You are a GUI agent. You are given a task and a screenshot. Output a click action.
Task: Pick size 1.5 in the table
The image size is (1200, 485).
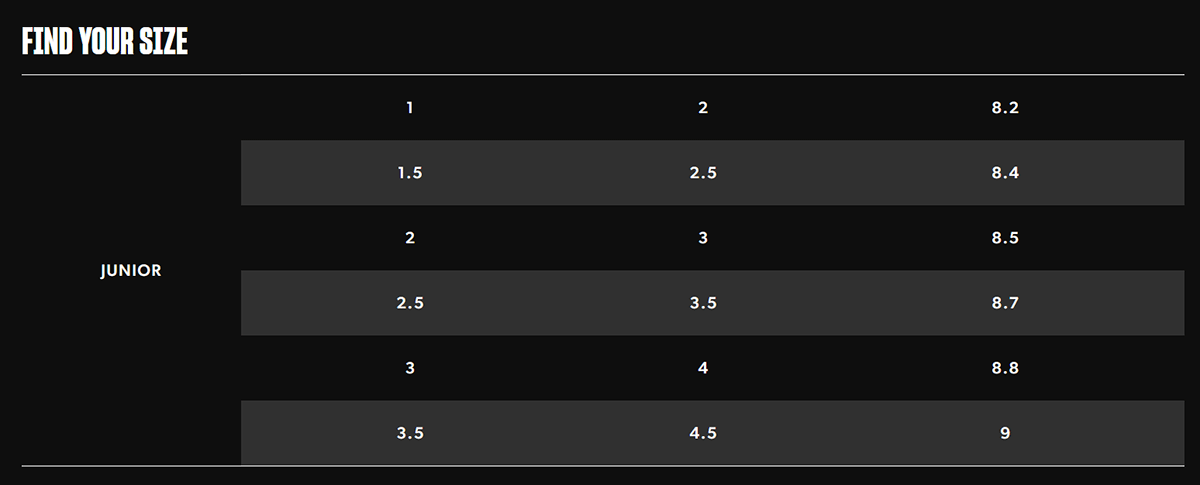point(410,173)
